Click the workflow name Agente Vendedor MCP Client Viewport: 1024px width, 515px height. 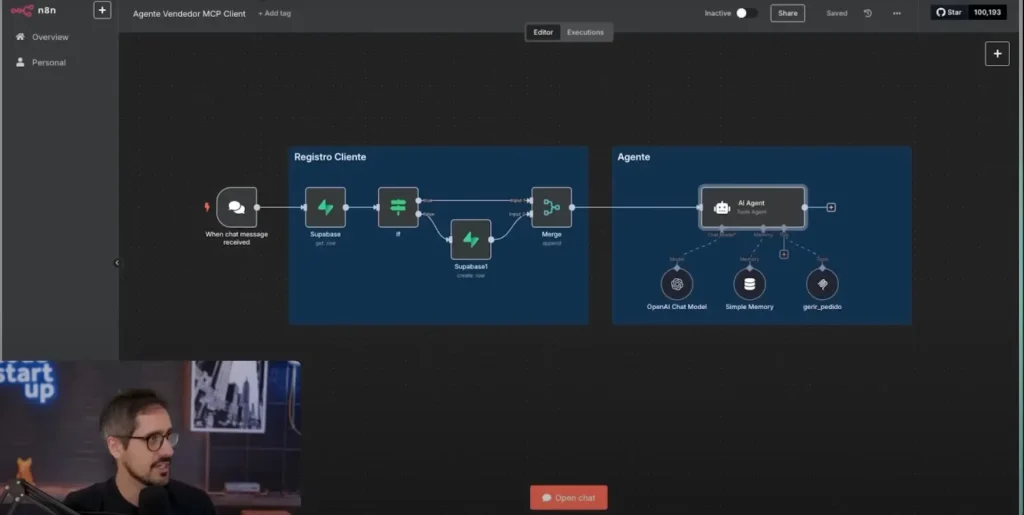coord(189,14)
